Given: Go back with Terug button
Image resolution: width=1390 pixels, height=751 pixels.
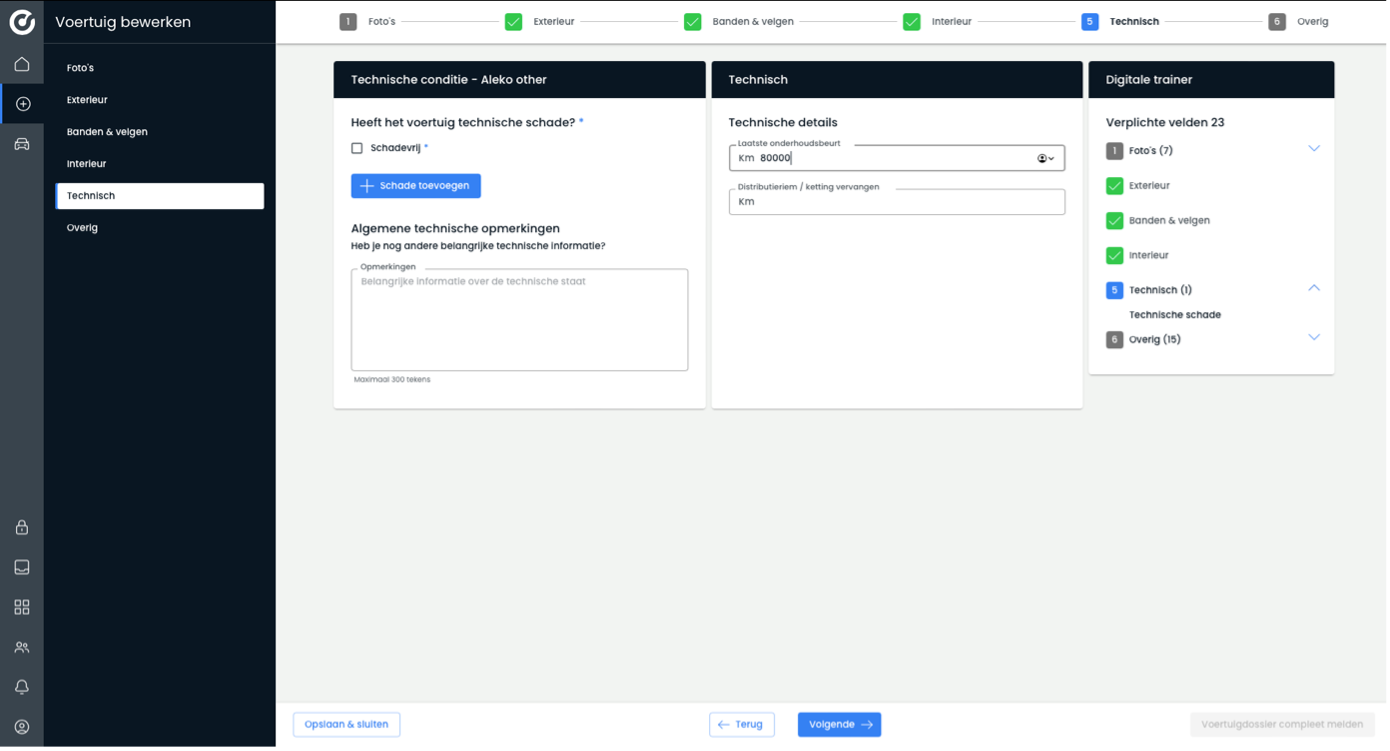Looking at the screenshot, I should (742, 726).
